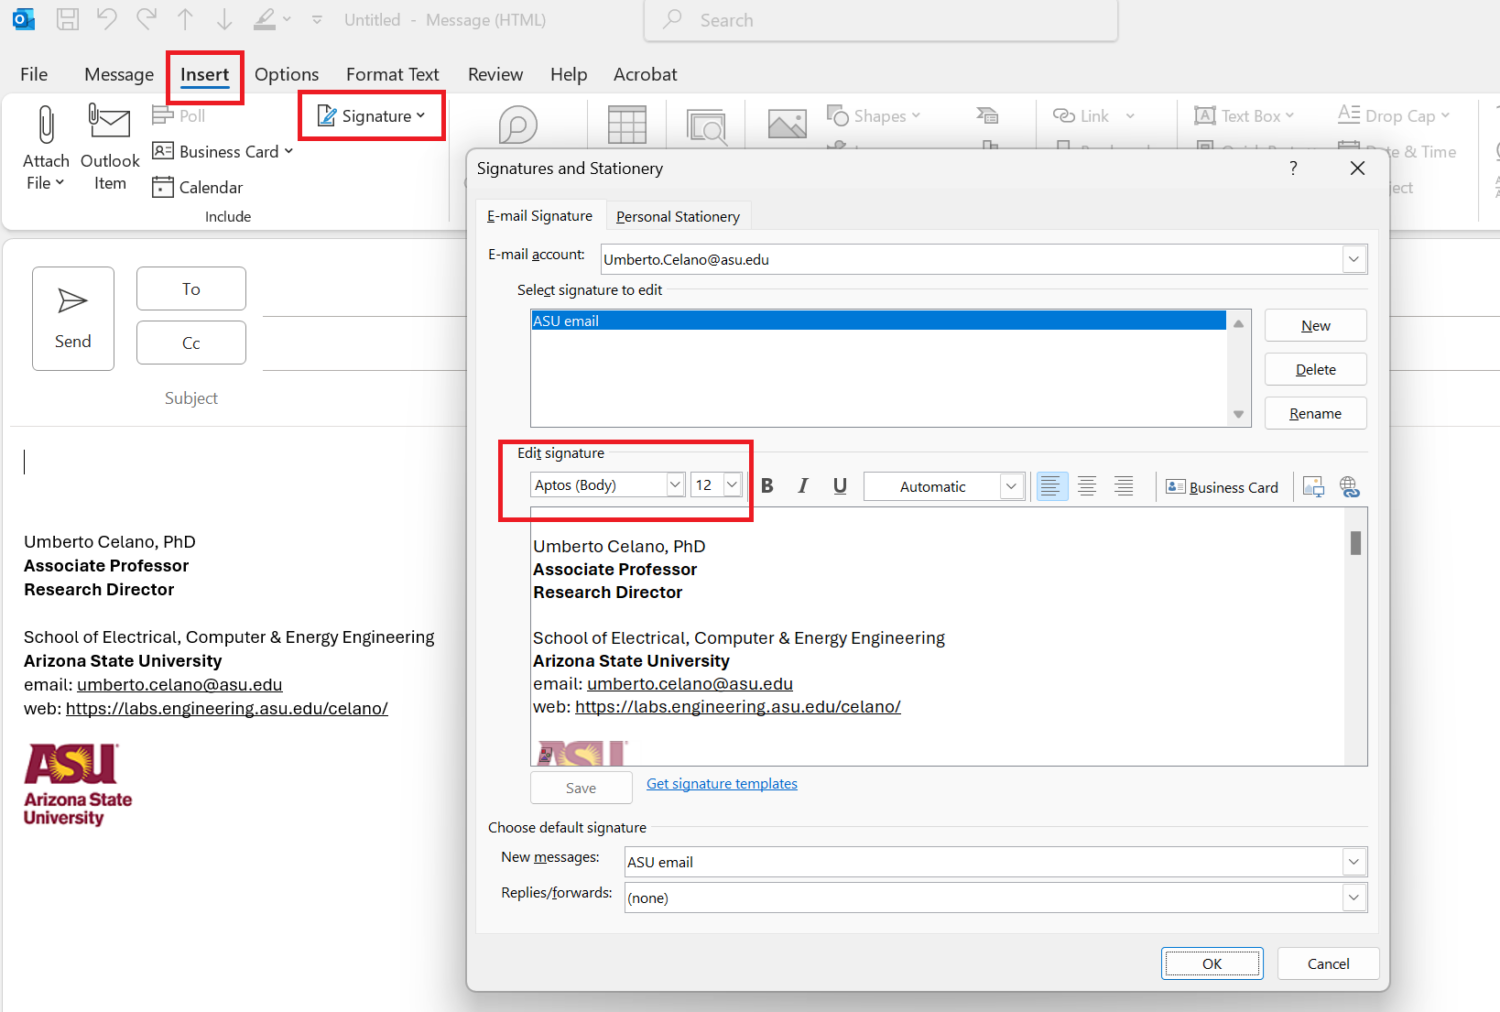This screenshot has height=1012, width=1500.
Task: Toggle Underline formatting in signature editor
Action: (840, 486)
